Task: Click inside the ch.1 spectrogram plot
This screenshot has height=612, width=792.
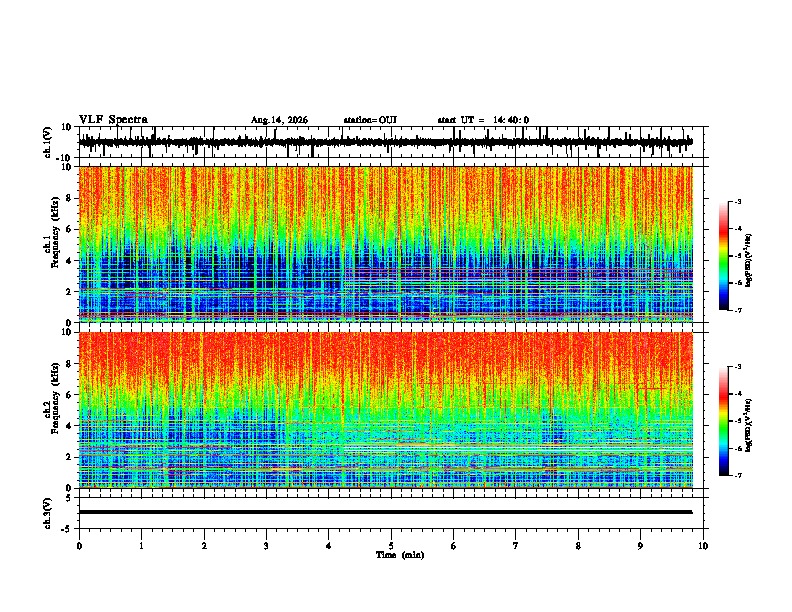Action: click(385, 244)
